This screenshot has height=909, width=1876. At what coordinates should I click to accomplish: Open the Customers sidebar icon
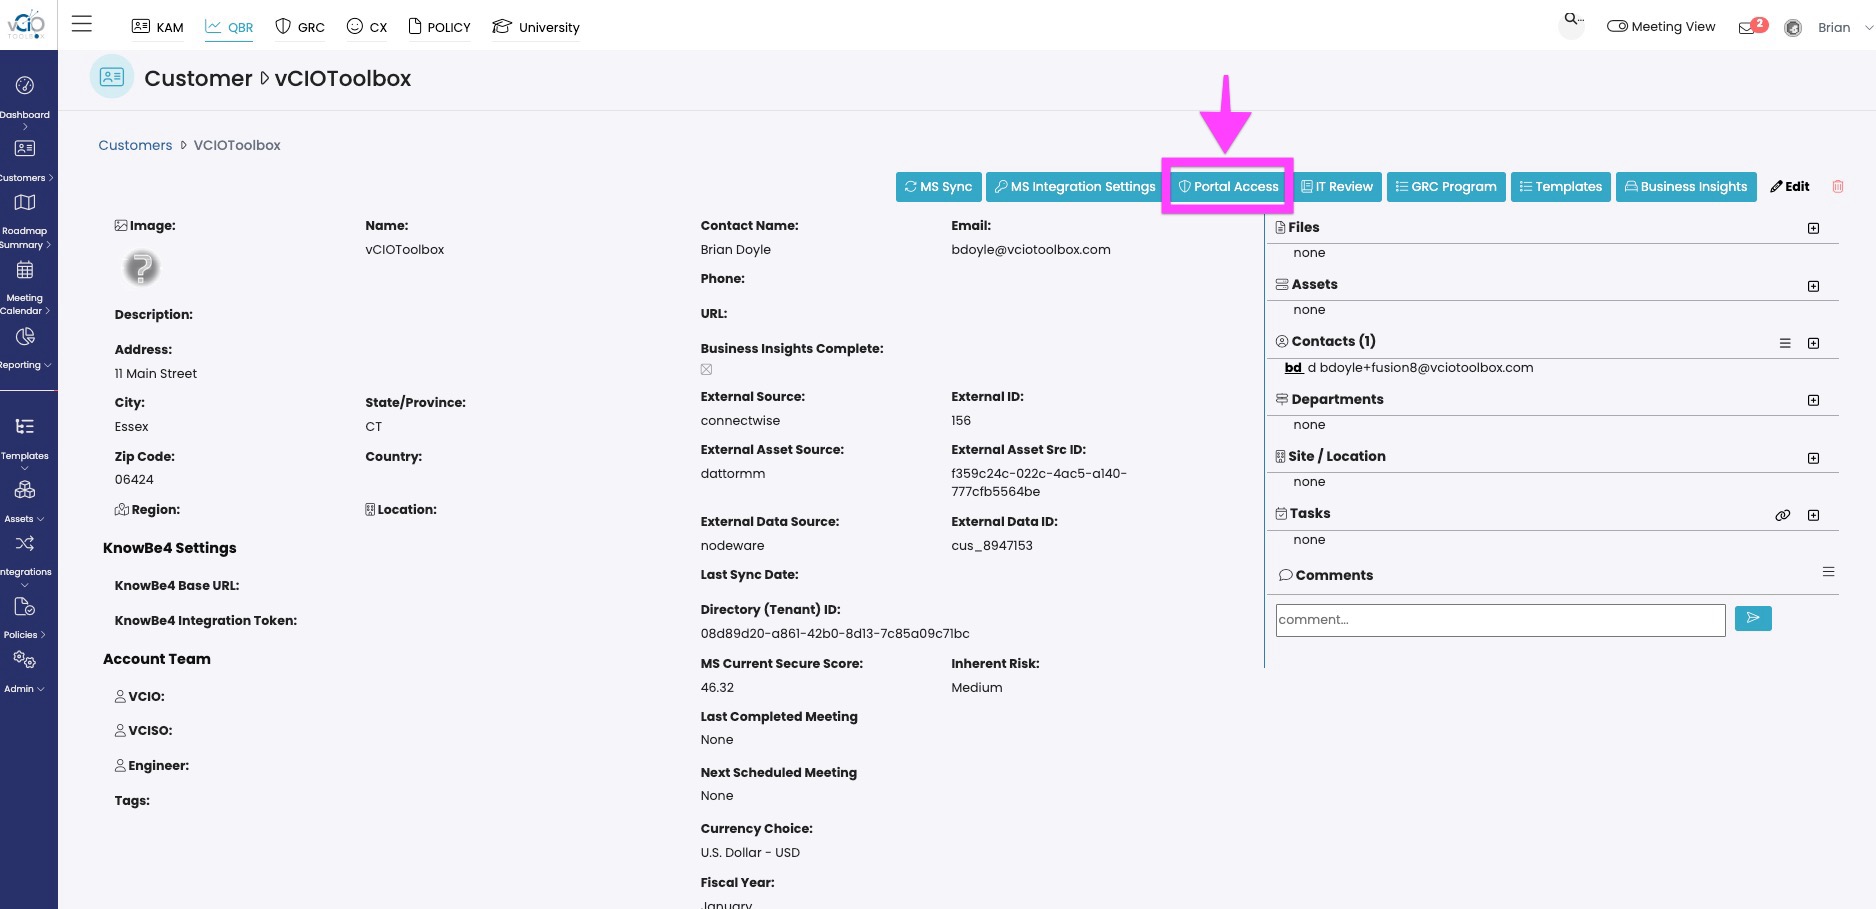[25, 148]
